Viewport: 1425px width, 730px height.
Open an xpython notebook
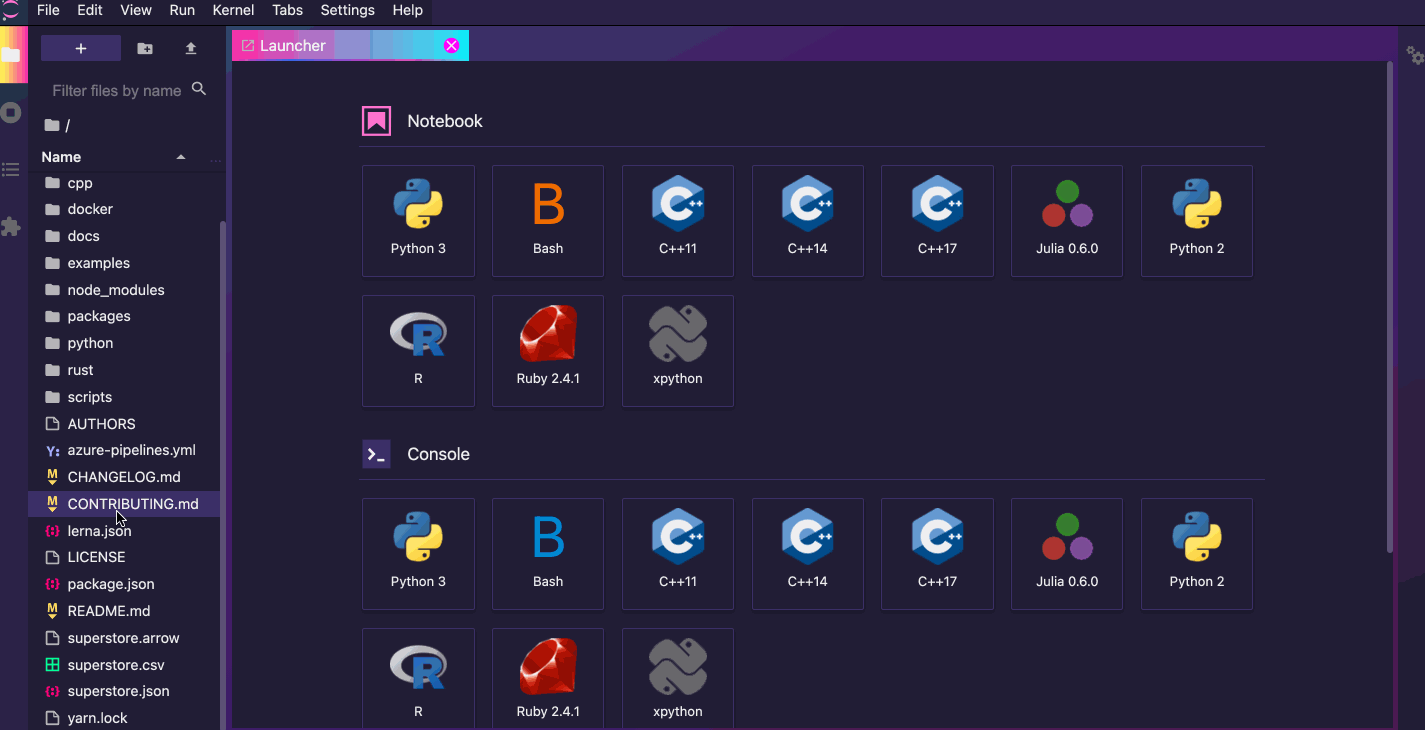point(678,351)
